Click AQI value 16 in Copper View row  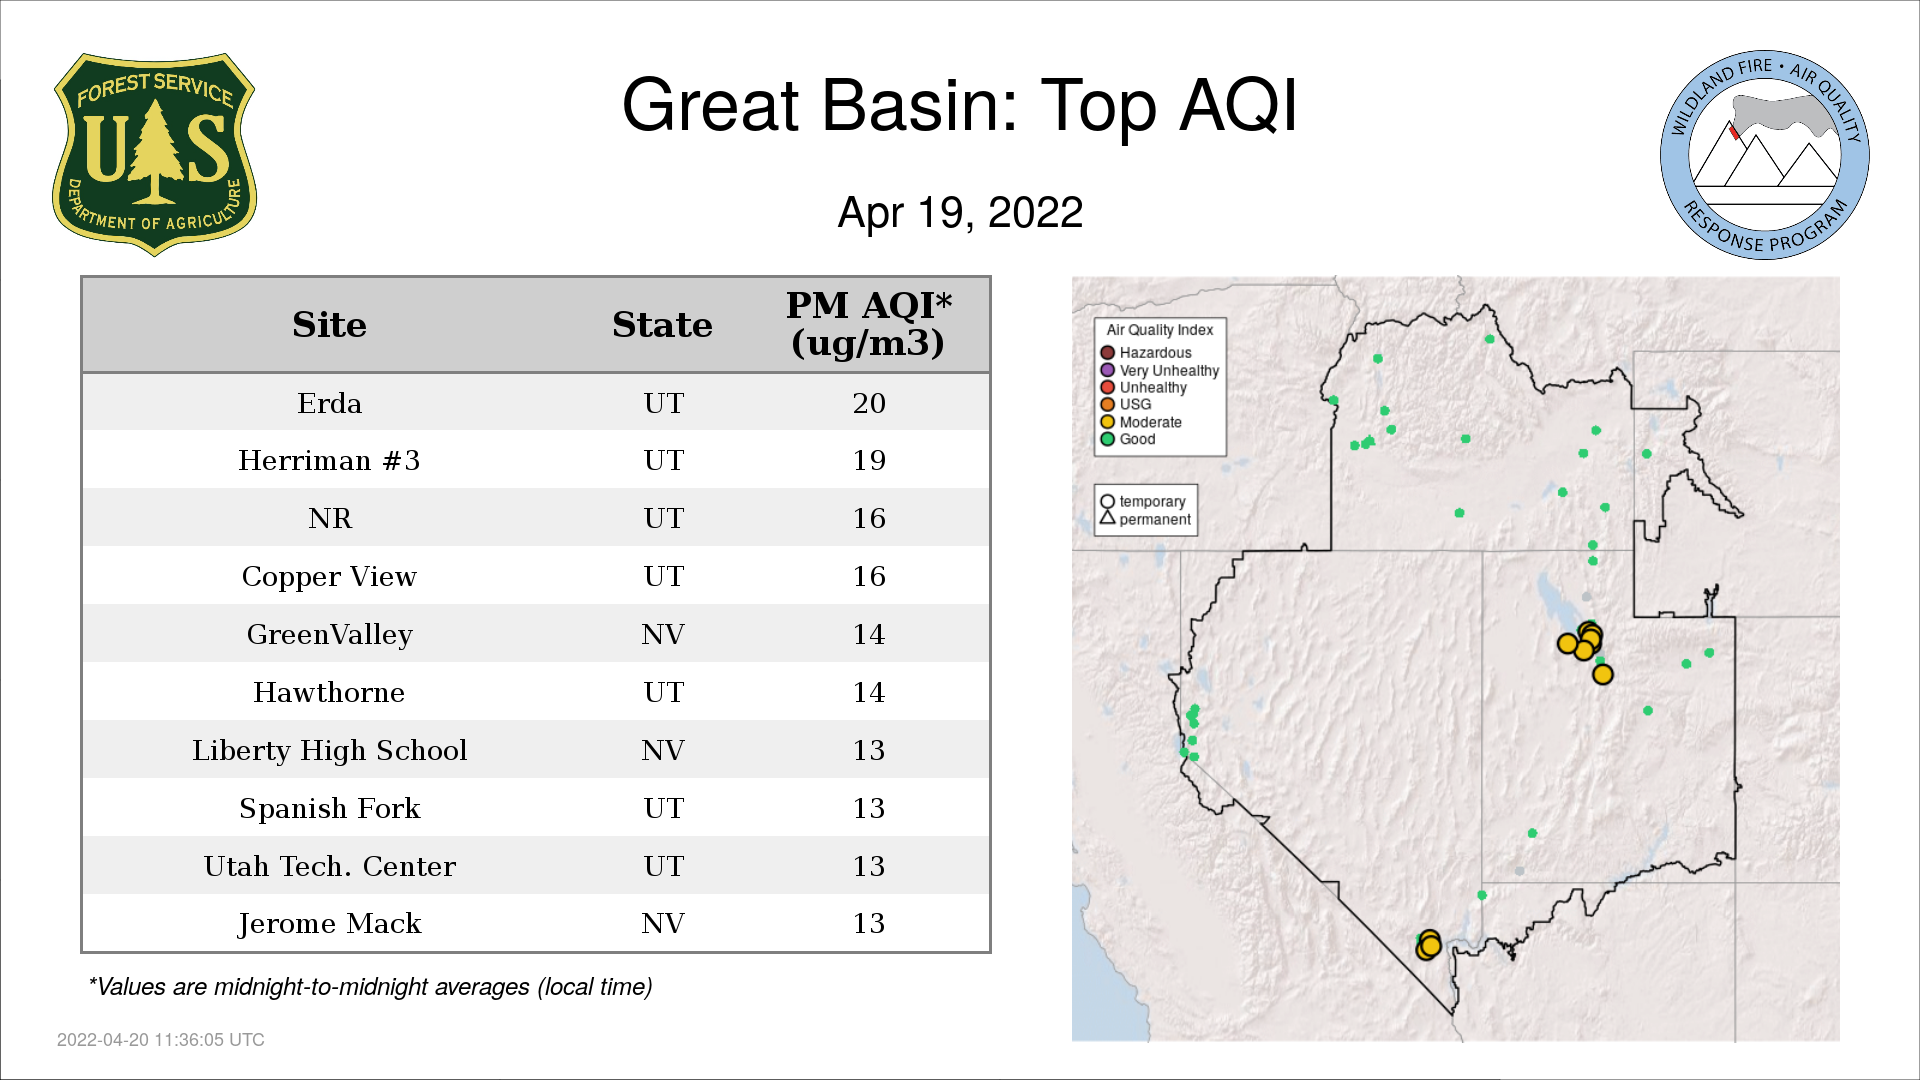pos(869,577)
